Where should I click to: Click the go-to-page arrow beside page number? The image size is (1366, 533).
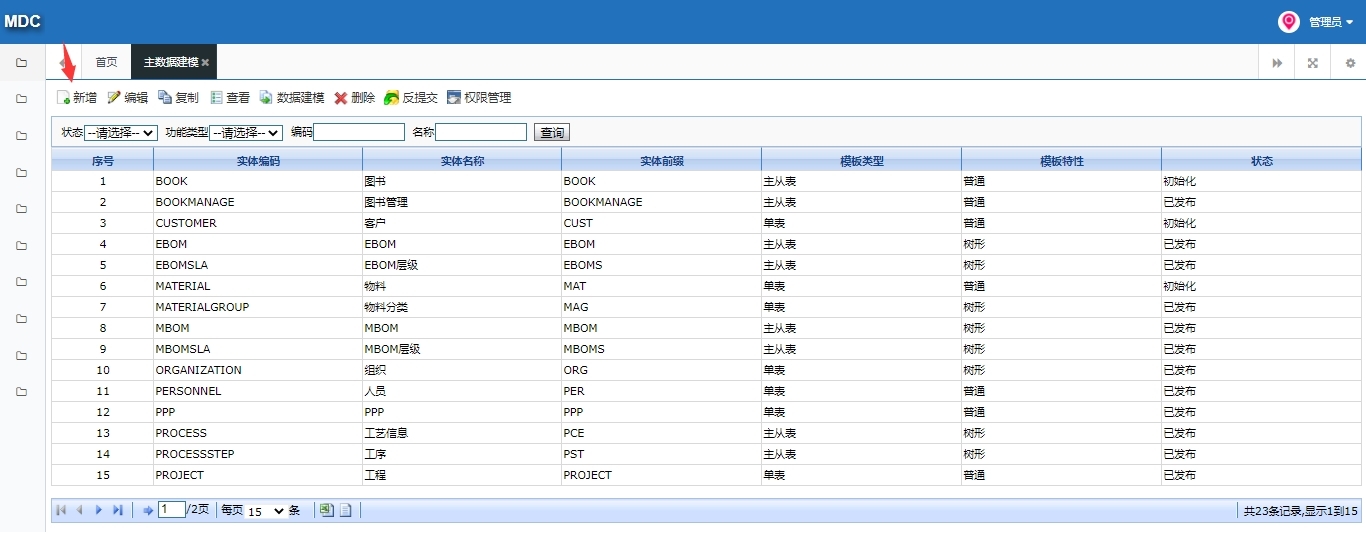148,510
